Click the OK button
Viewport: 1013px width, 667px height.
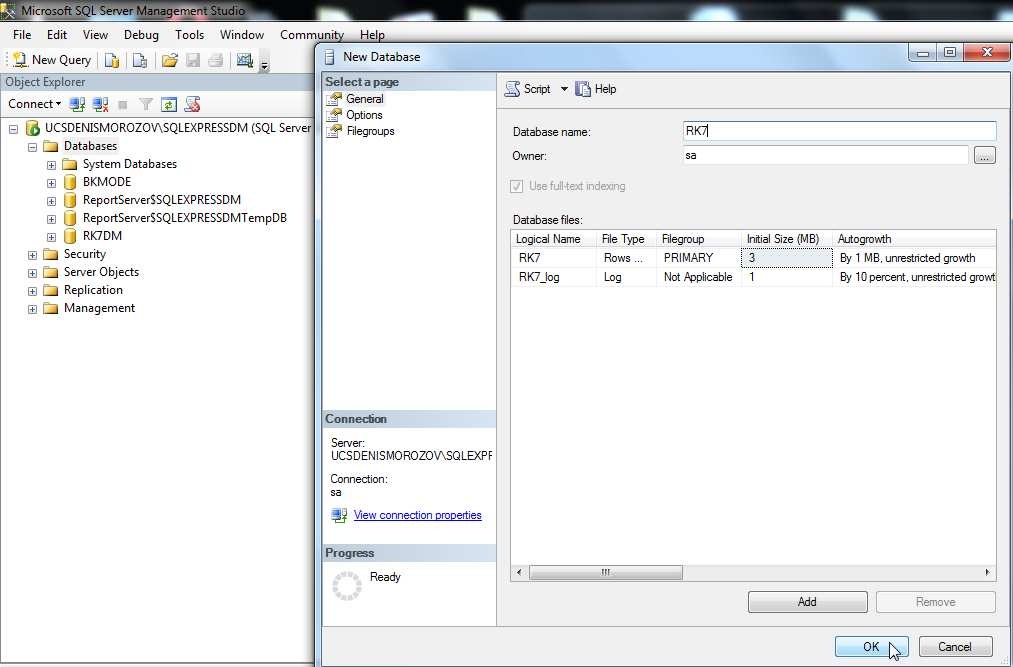click(871, 647)
